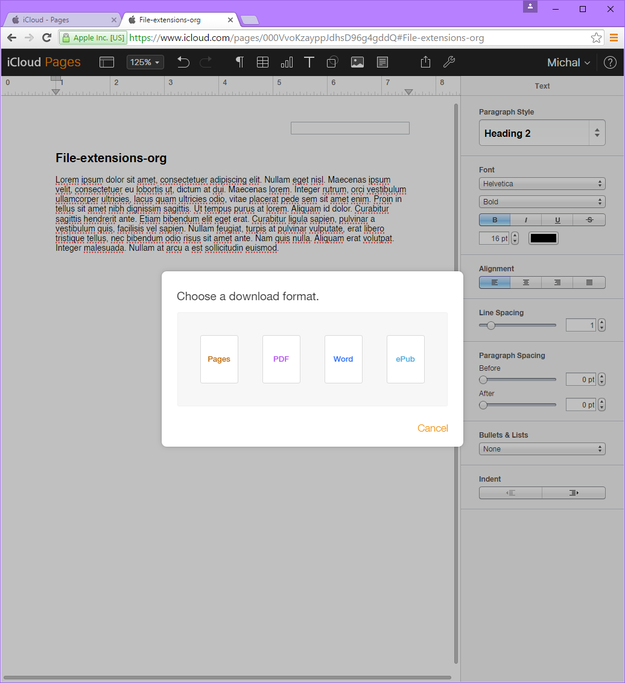
Task: Click the browser forward arrow
Action: pyautogui.click(x=29, y=38)
